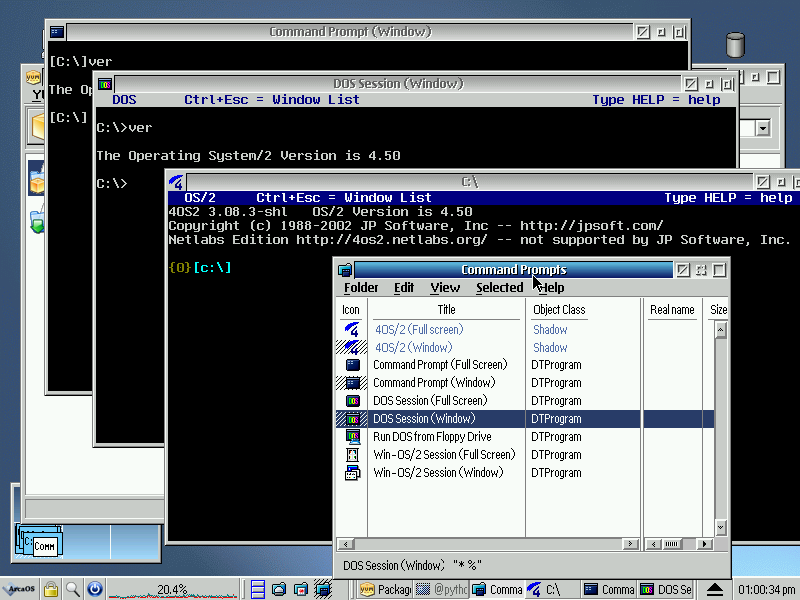Select the Command Prompt (Full Screen) icon
This screenshot has height=600, width=800.
(353, 365)
